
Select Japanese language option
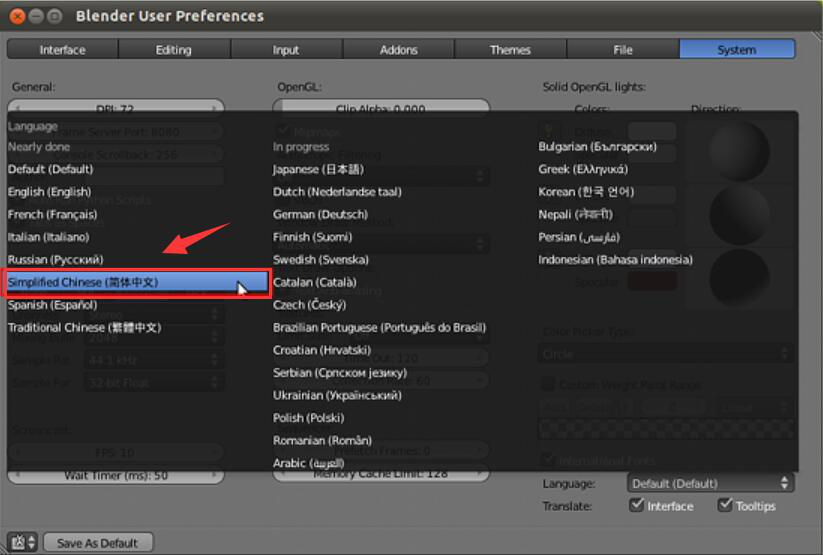[x=318, y=170]
